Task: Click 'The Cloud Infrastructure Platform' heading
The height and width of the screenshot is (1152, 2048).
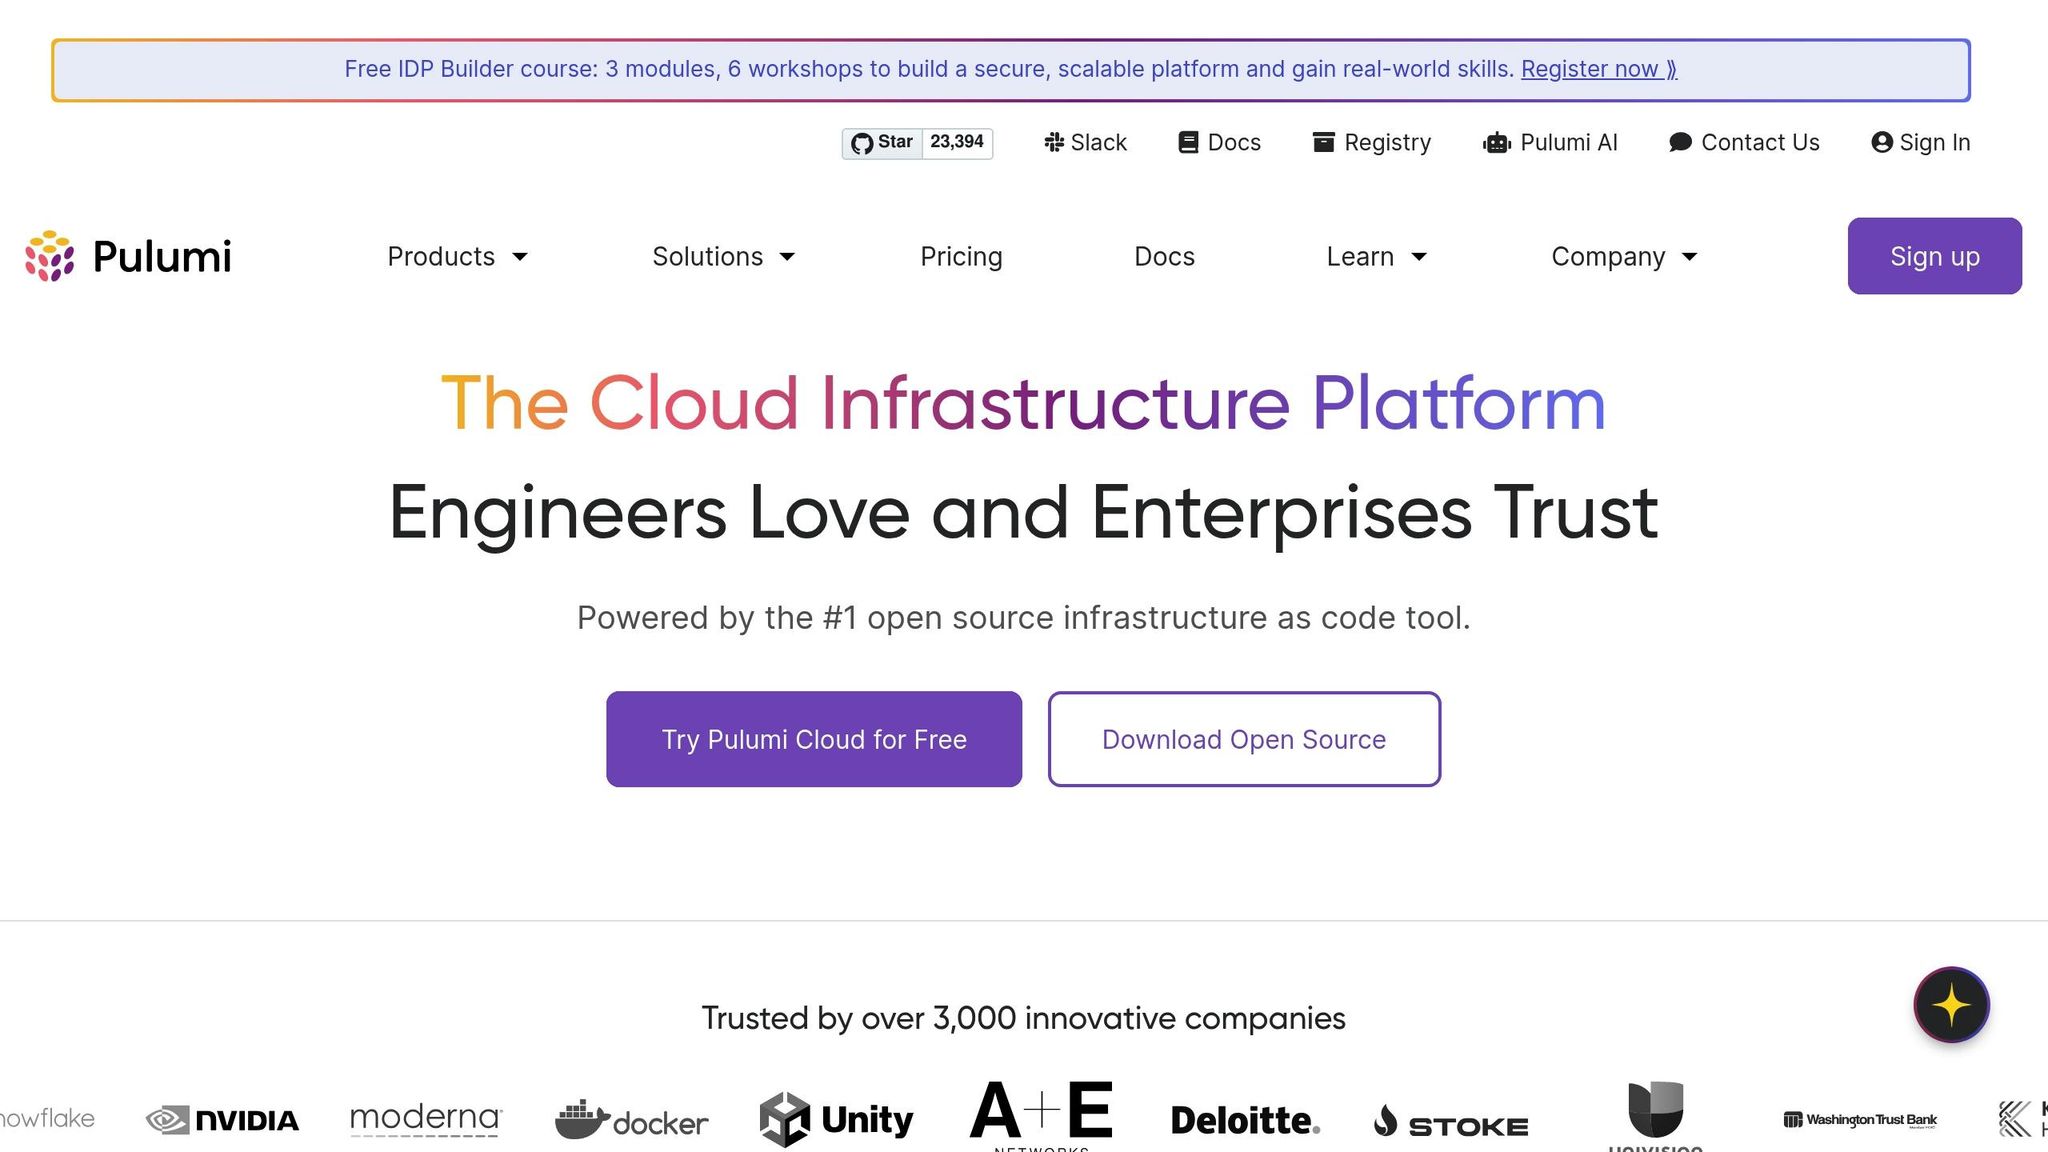Action: (x=1023, y=403)
